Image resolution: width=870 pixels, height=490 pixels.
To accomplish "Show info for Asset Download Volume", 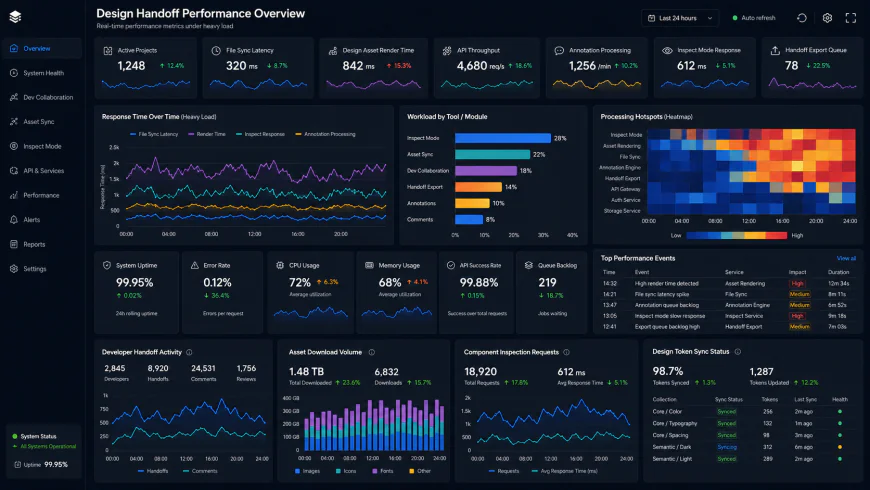I will (372, 352).
